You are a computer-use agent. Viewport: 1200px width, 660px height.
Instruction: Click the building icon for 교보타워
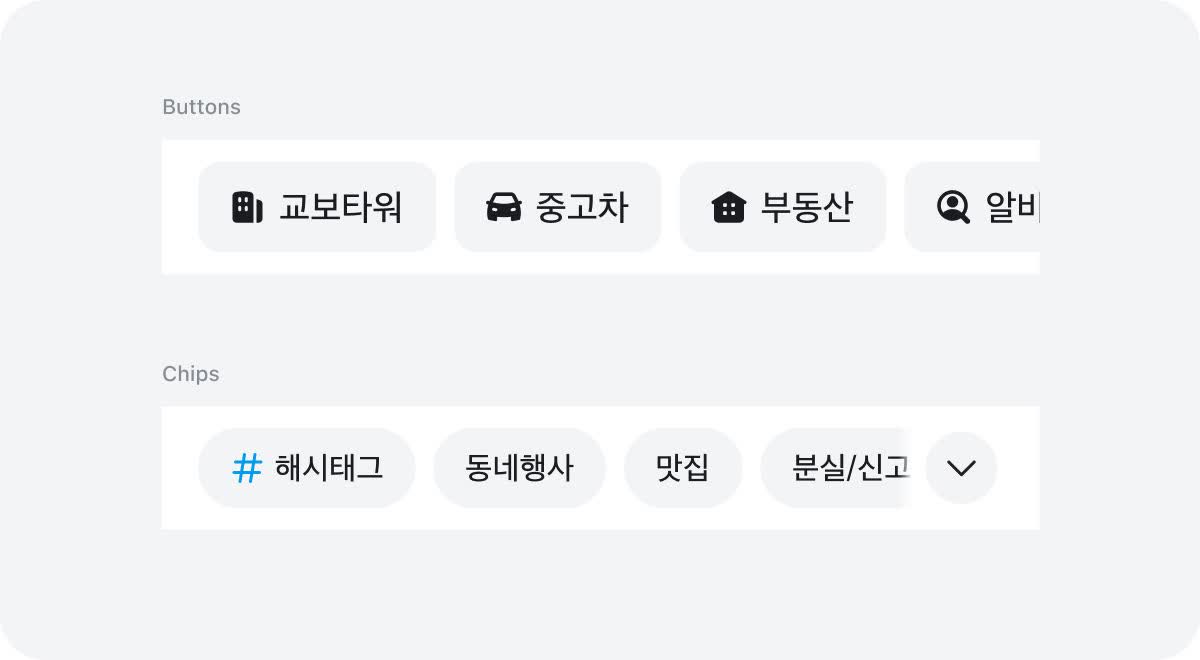247,207
